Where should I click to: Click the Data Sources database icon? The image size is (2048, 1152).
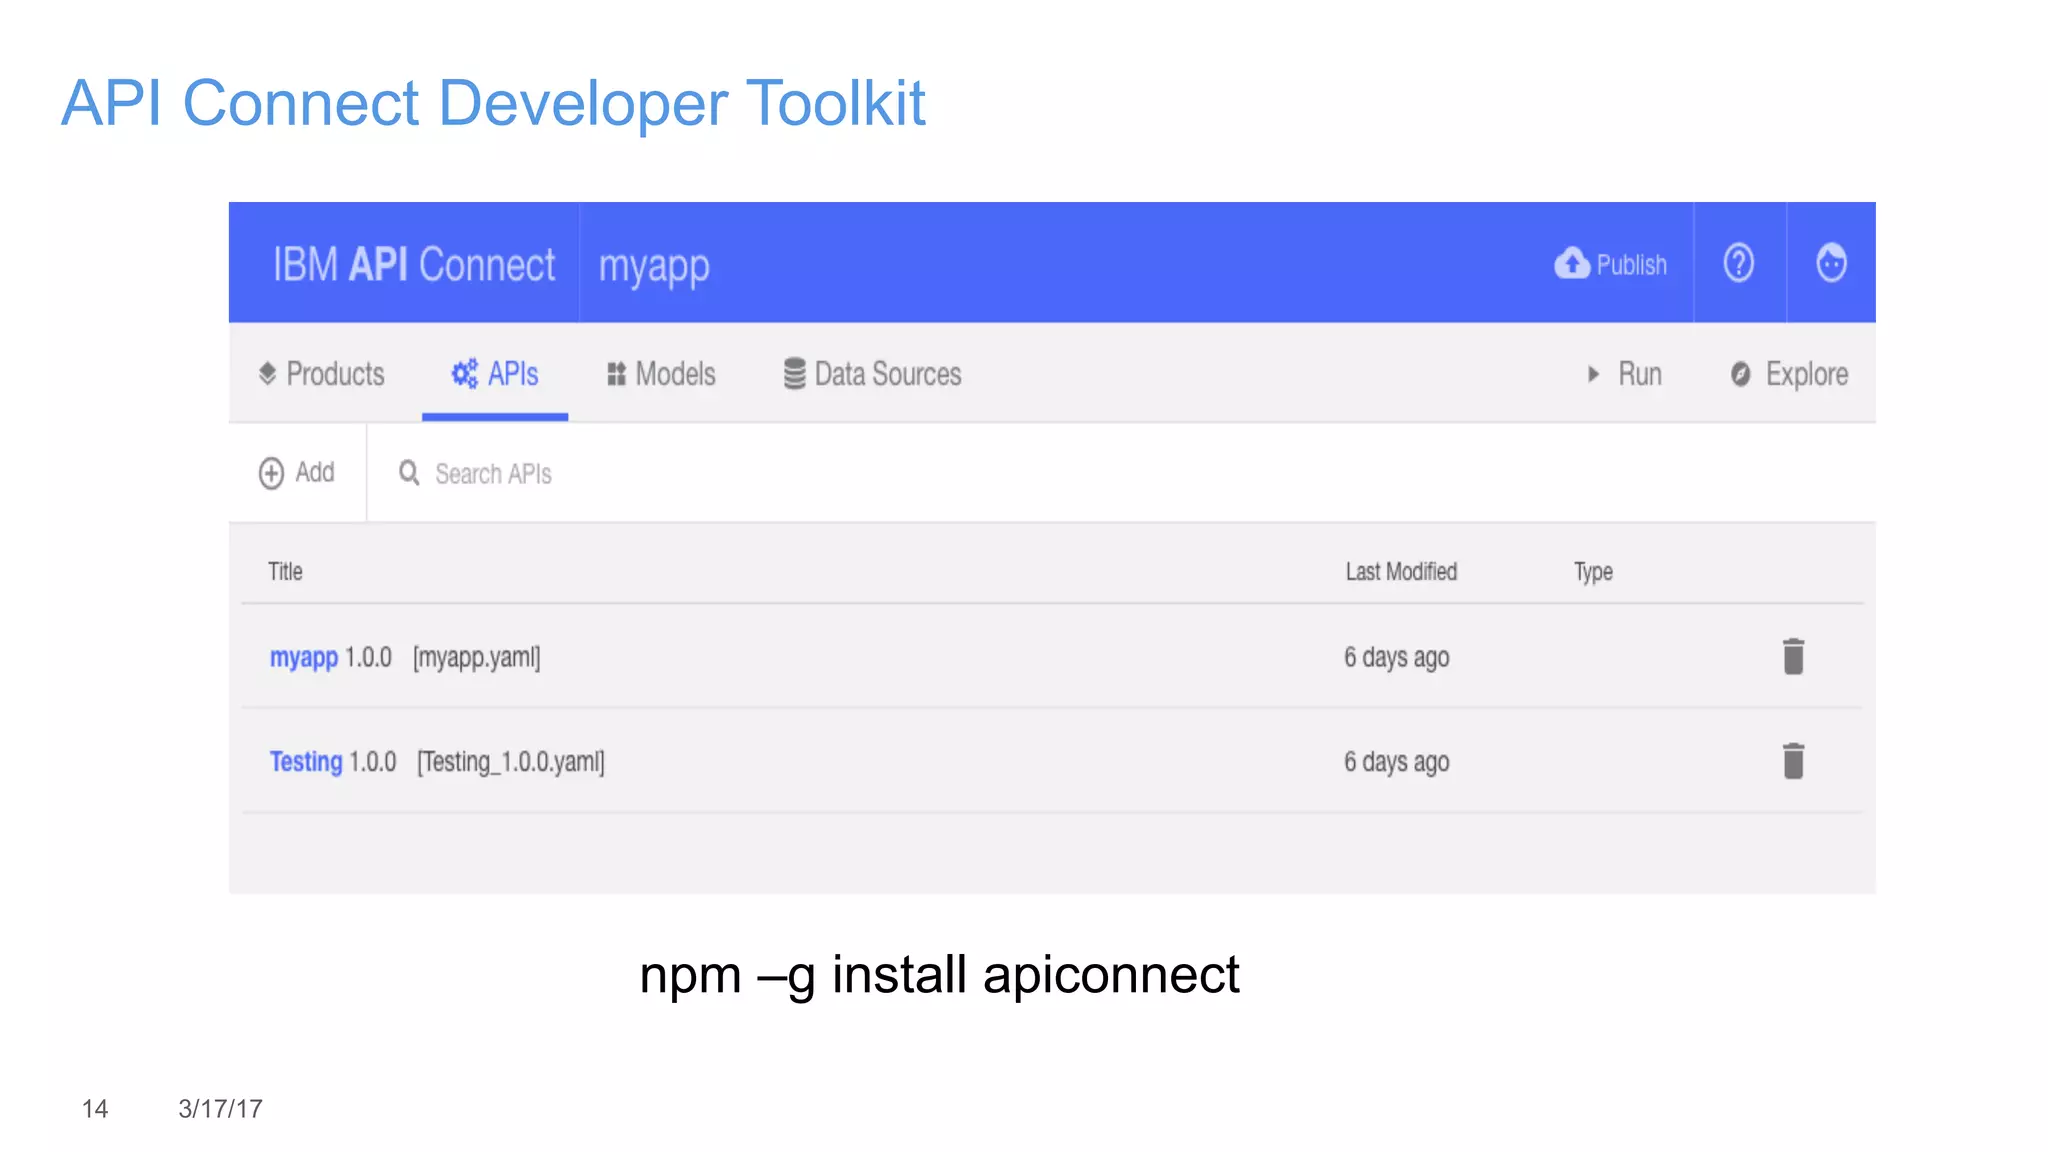click(x=794, y=374)
